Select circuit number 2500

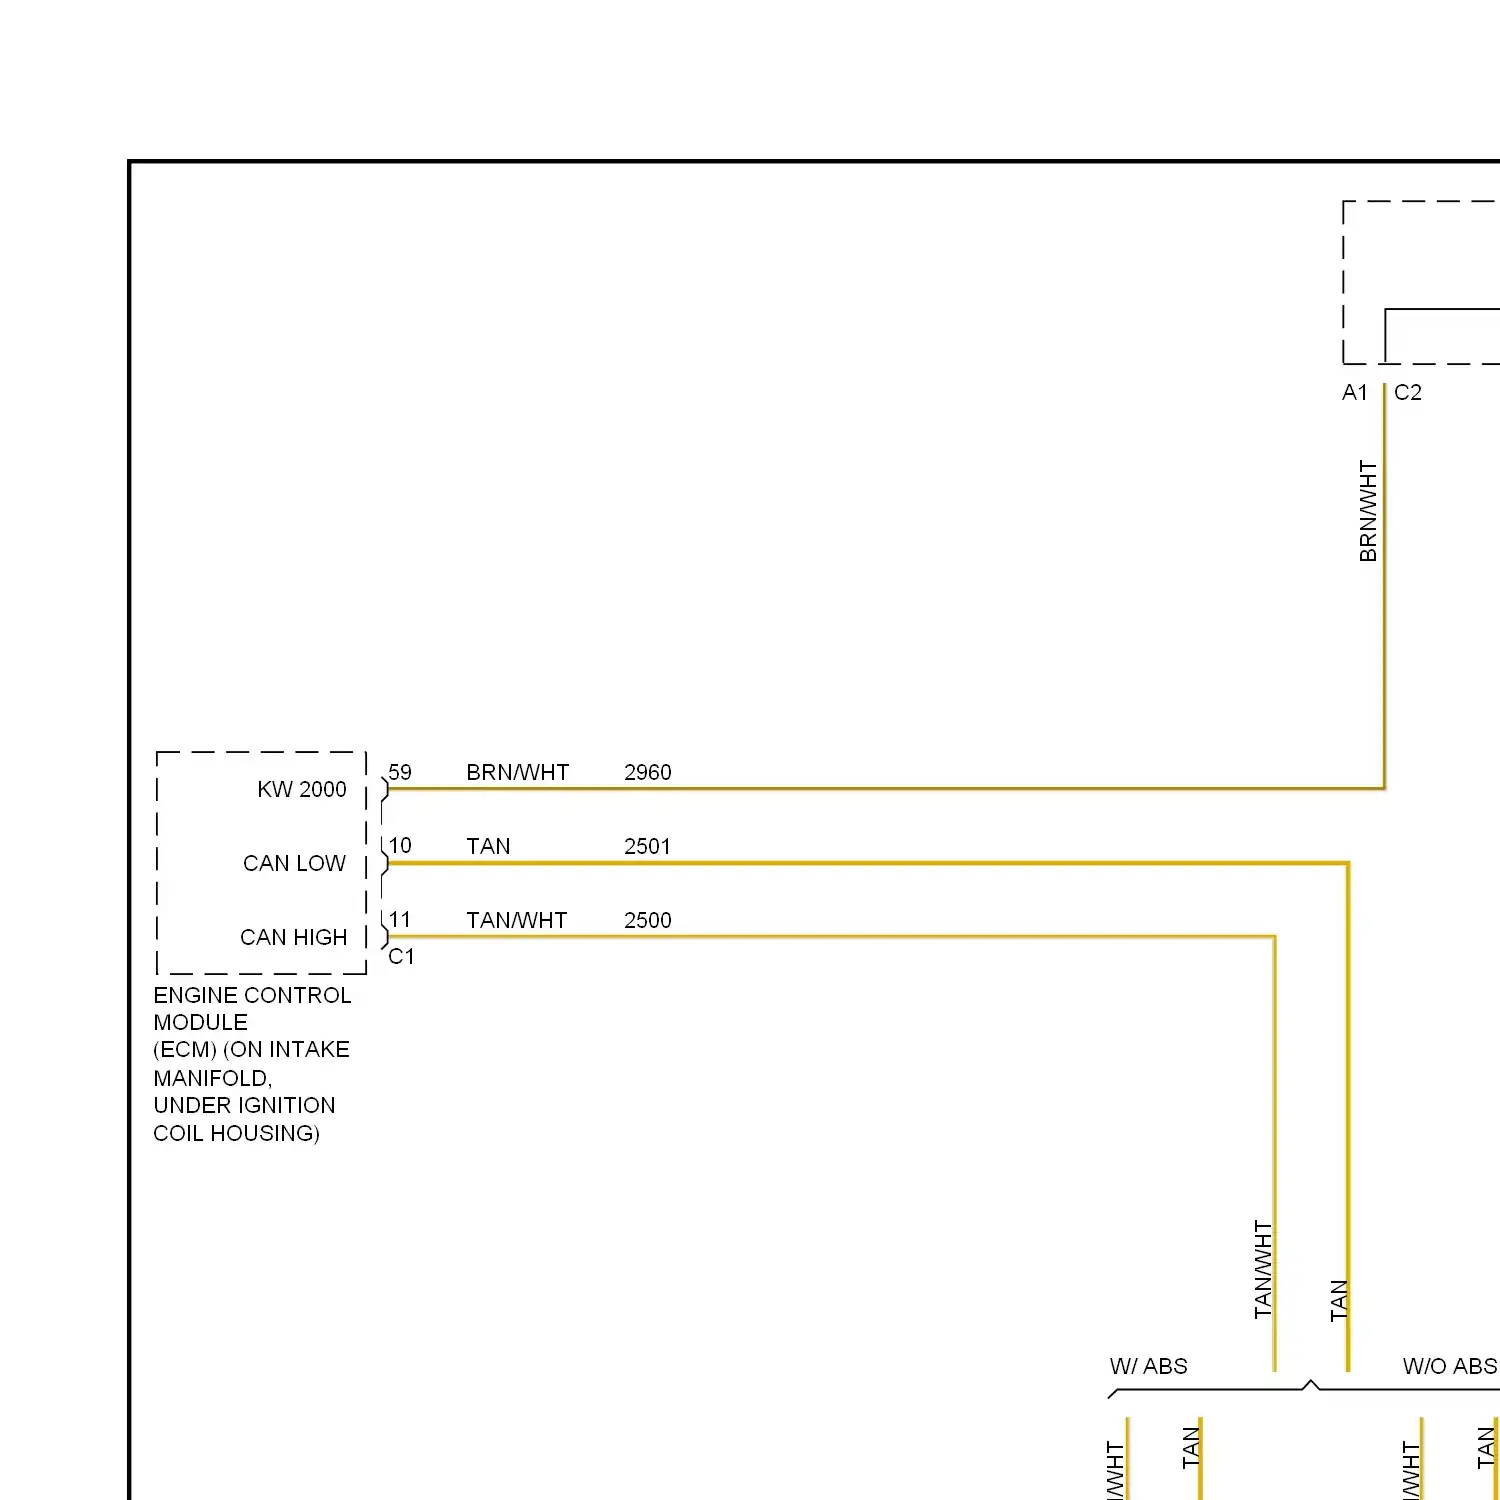648,920
